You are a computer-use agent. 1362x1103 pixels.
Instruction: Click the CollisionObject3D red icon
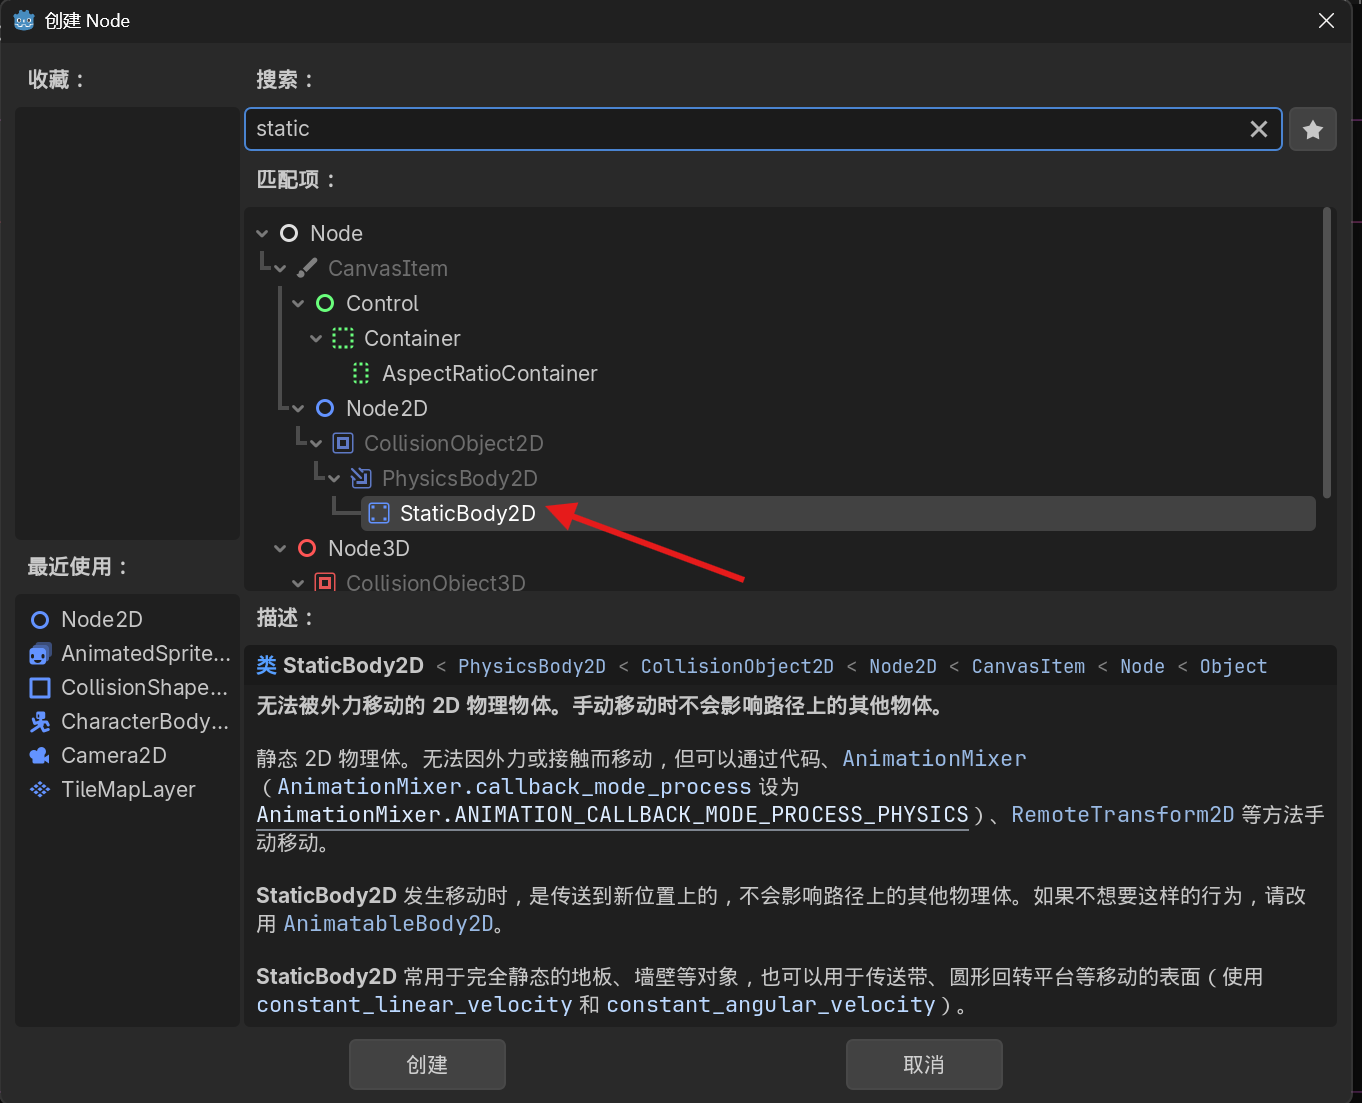click(325, 583)
